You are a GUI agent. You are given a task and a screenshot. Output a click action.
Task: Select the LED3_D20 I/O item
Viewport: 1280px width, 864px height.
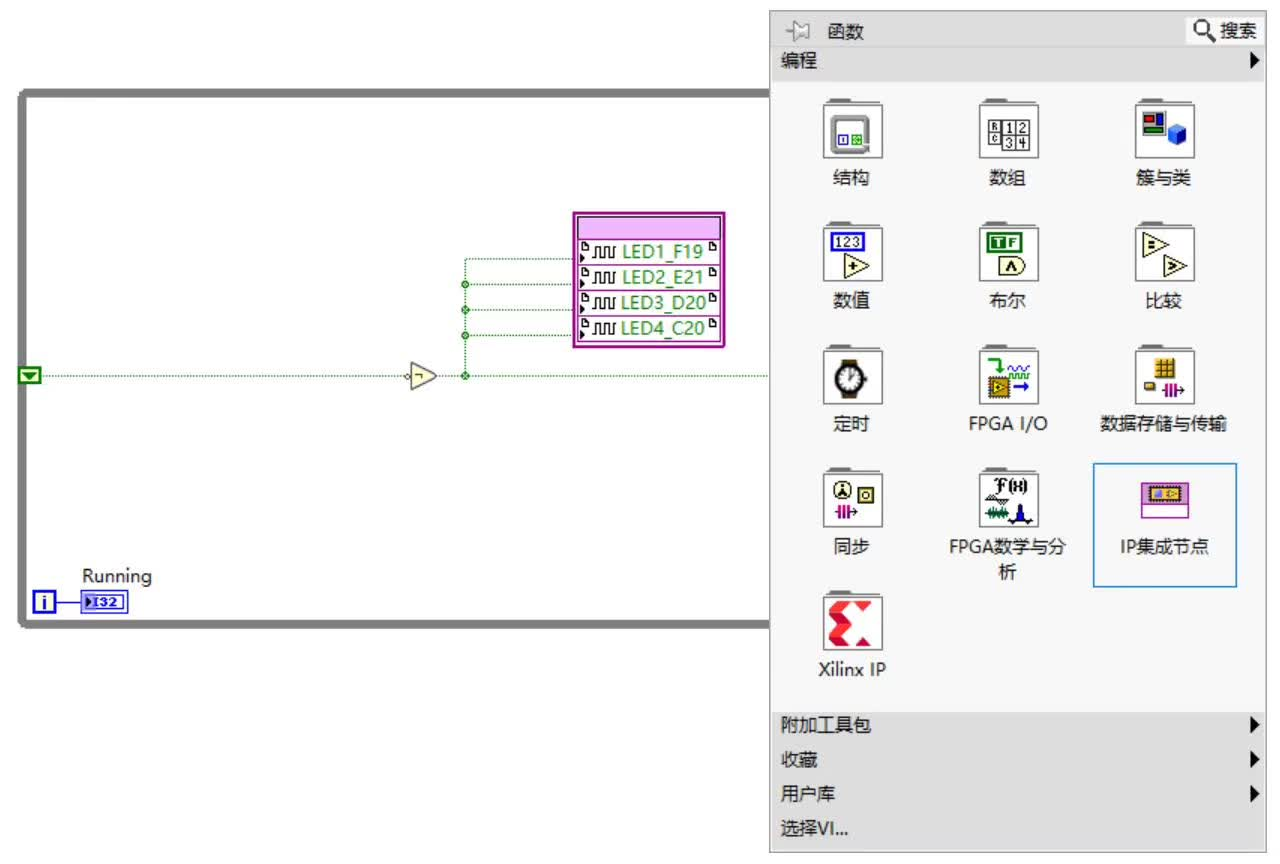click(x=648, y=303)
